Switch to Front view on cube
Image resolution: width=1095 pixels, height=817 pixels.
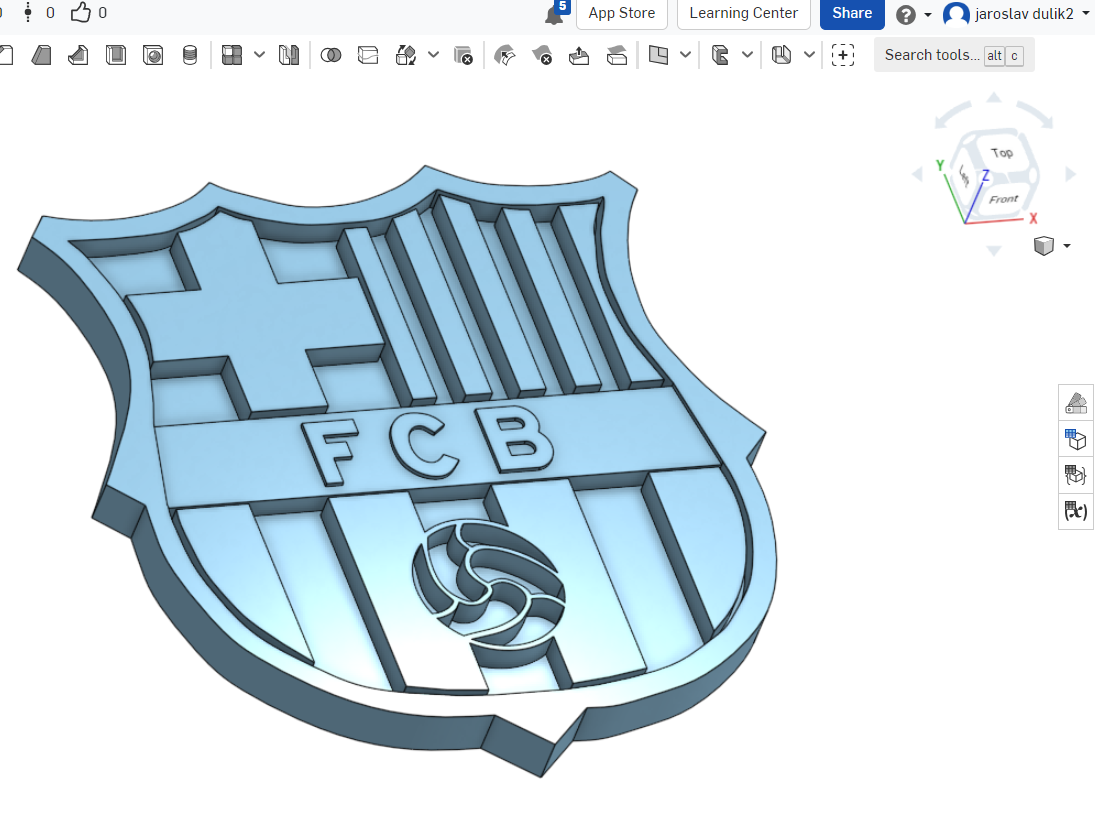coord(1004,199)
